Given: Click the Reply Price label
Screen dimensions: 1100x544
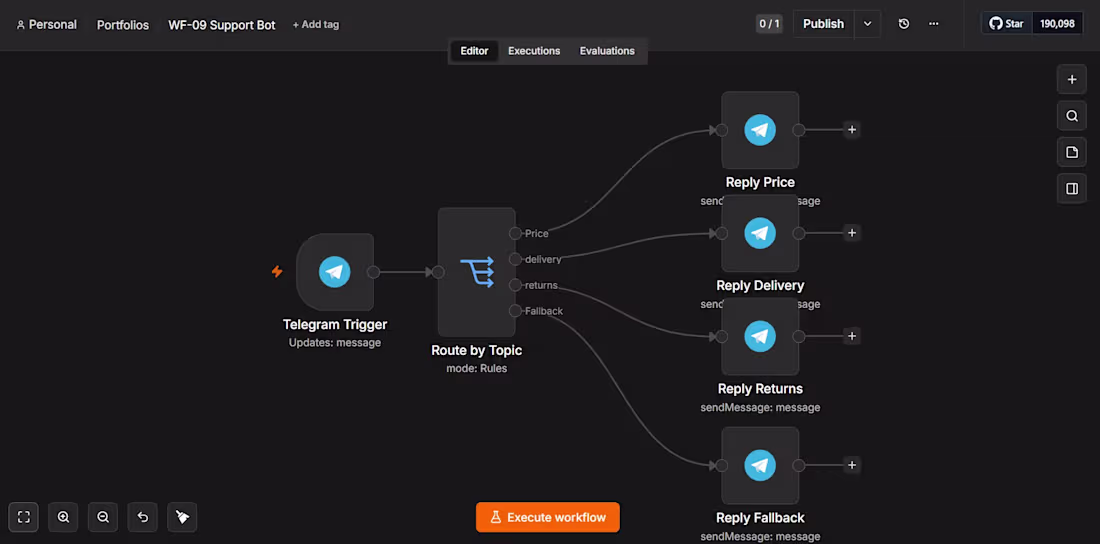Looking at the screenshot, I should pos(760,183).
